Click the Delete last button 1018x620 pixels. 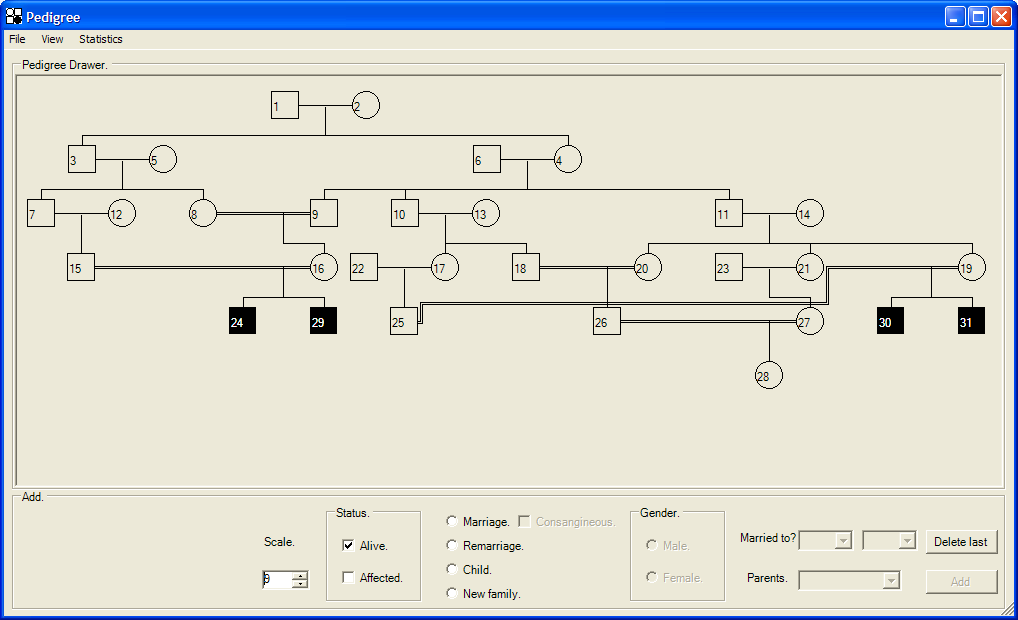961,541
